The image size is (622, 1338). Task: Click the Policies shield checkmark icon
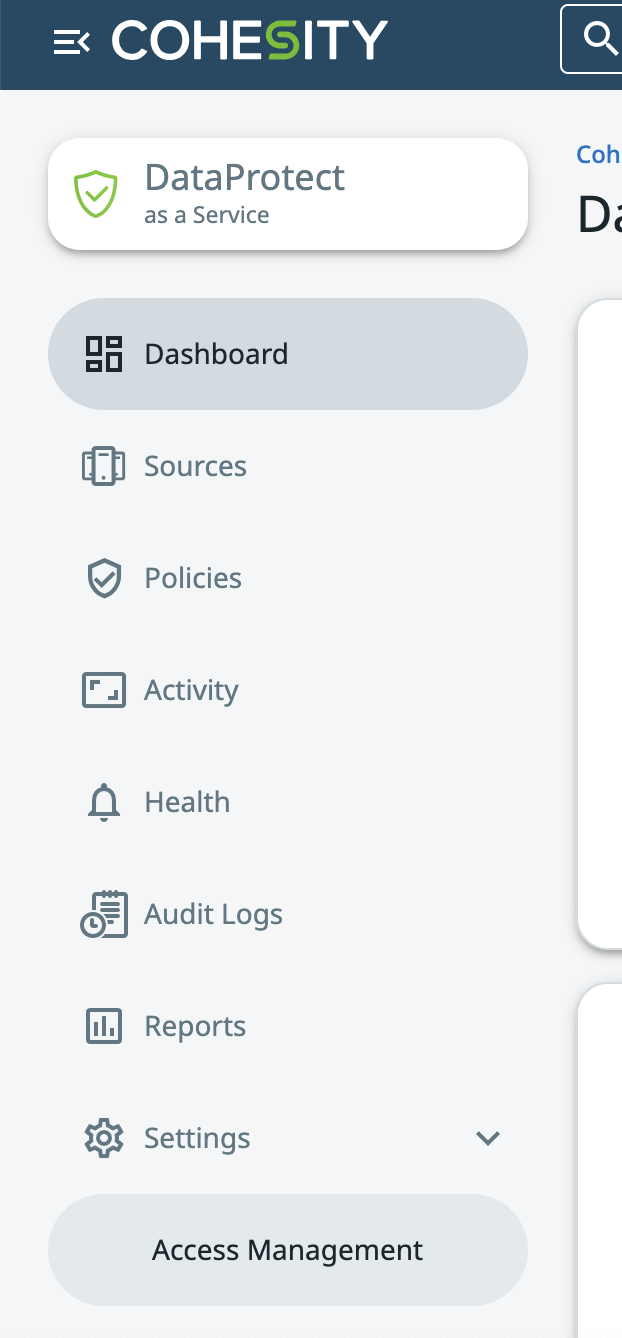[104, 578]
